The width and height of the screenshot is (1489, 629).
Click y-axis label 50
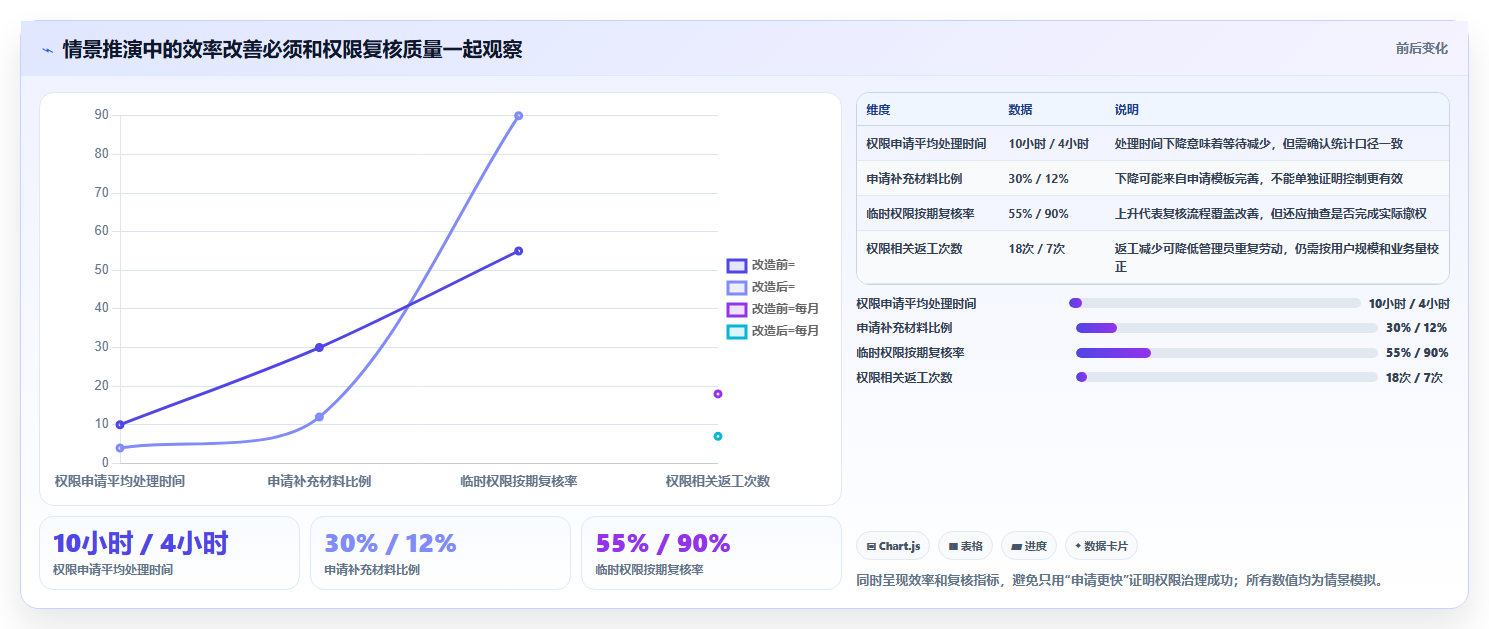102,270
